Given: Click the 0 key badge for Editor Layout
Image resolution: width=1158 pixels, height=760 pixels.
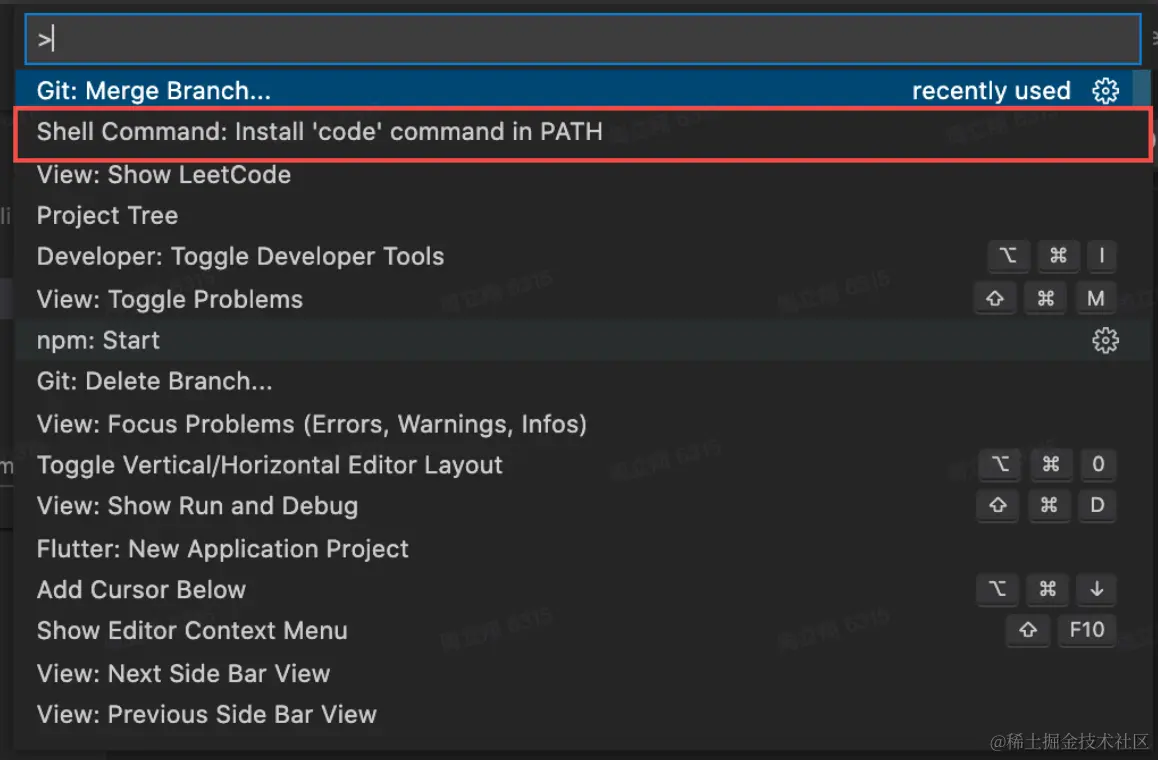Looking at the screenshot, I should [1098, 464].
